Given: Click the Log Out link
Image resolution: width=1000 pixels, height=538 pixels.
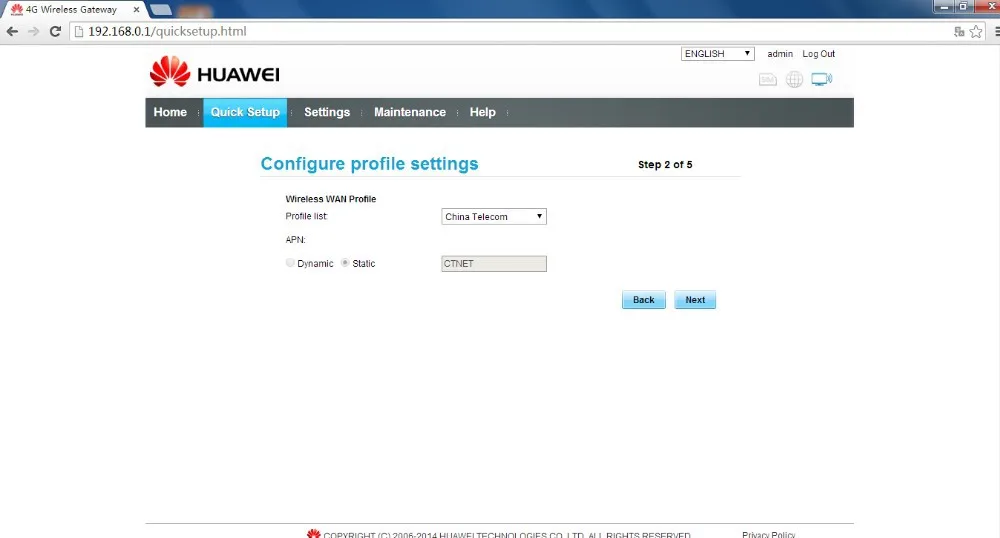Looking at the screenshot, I should [818, 54].
